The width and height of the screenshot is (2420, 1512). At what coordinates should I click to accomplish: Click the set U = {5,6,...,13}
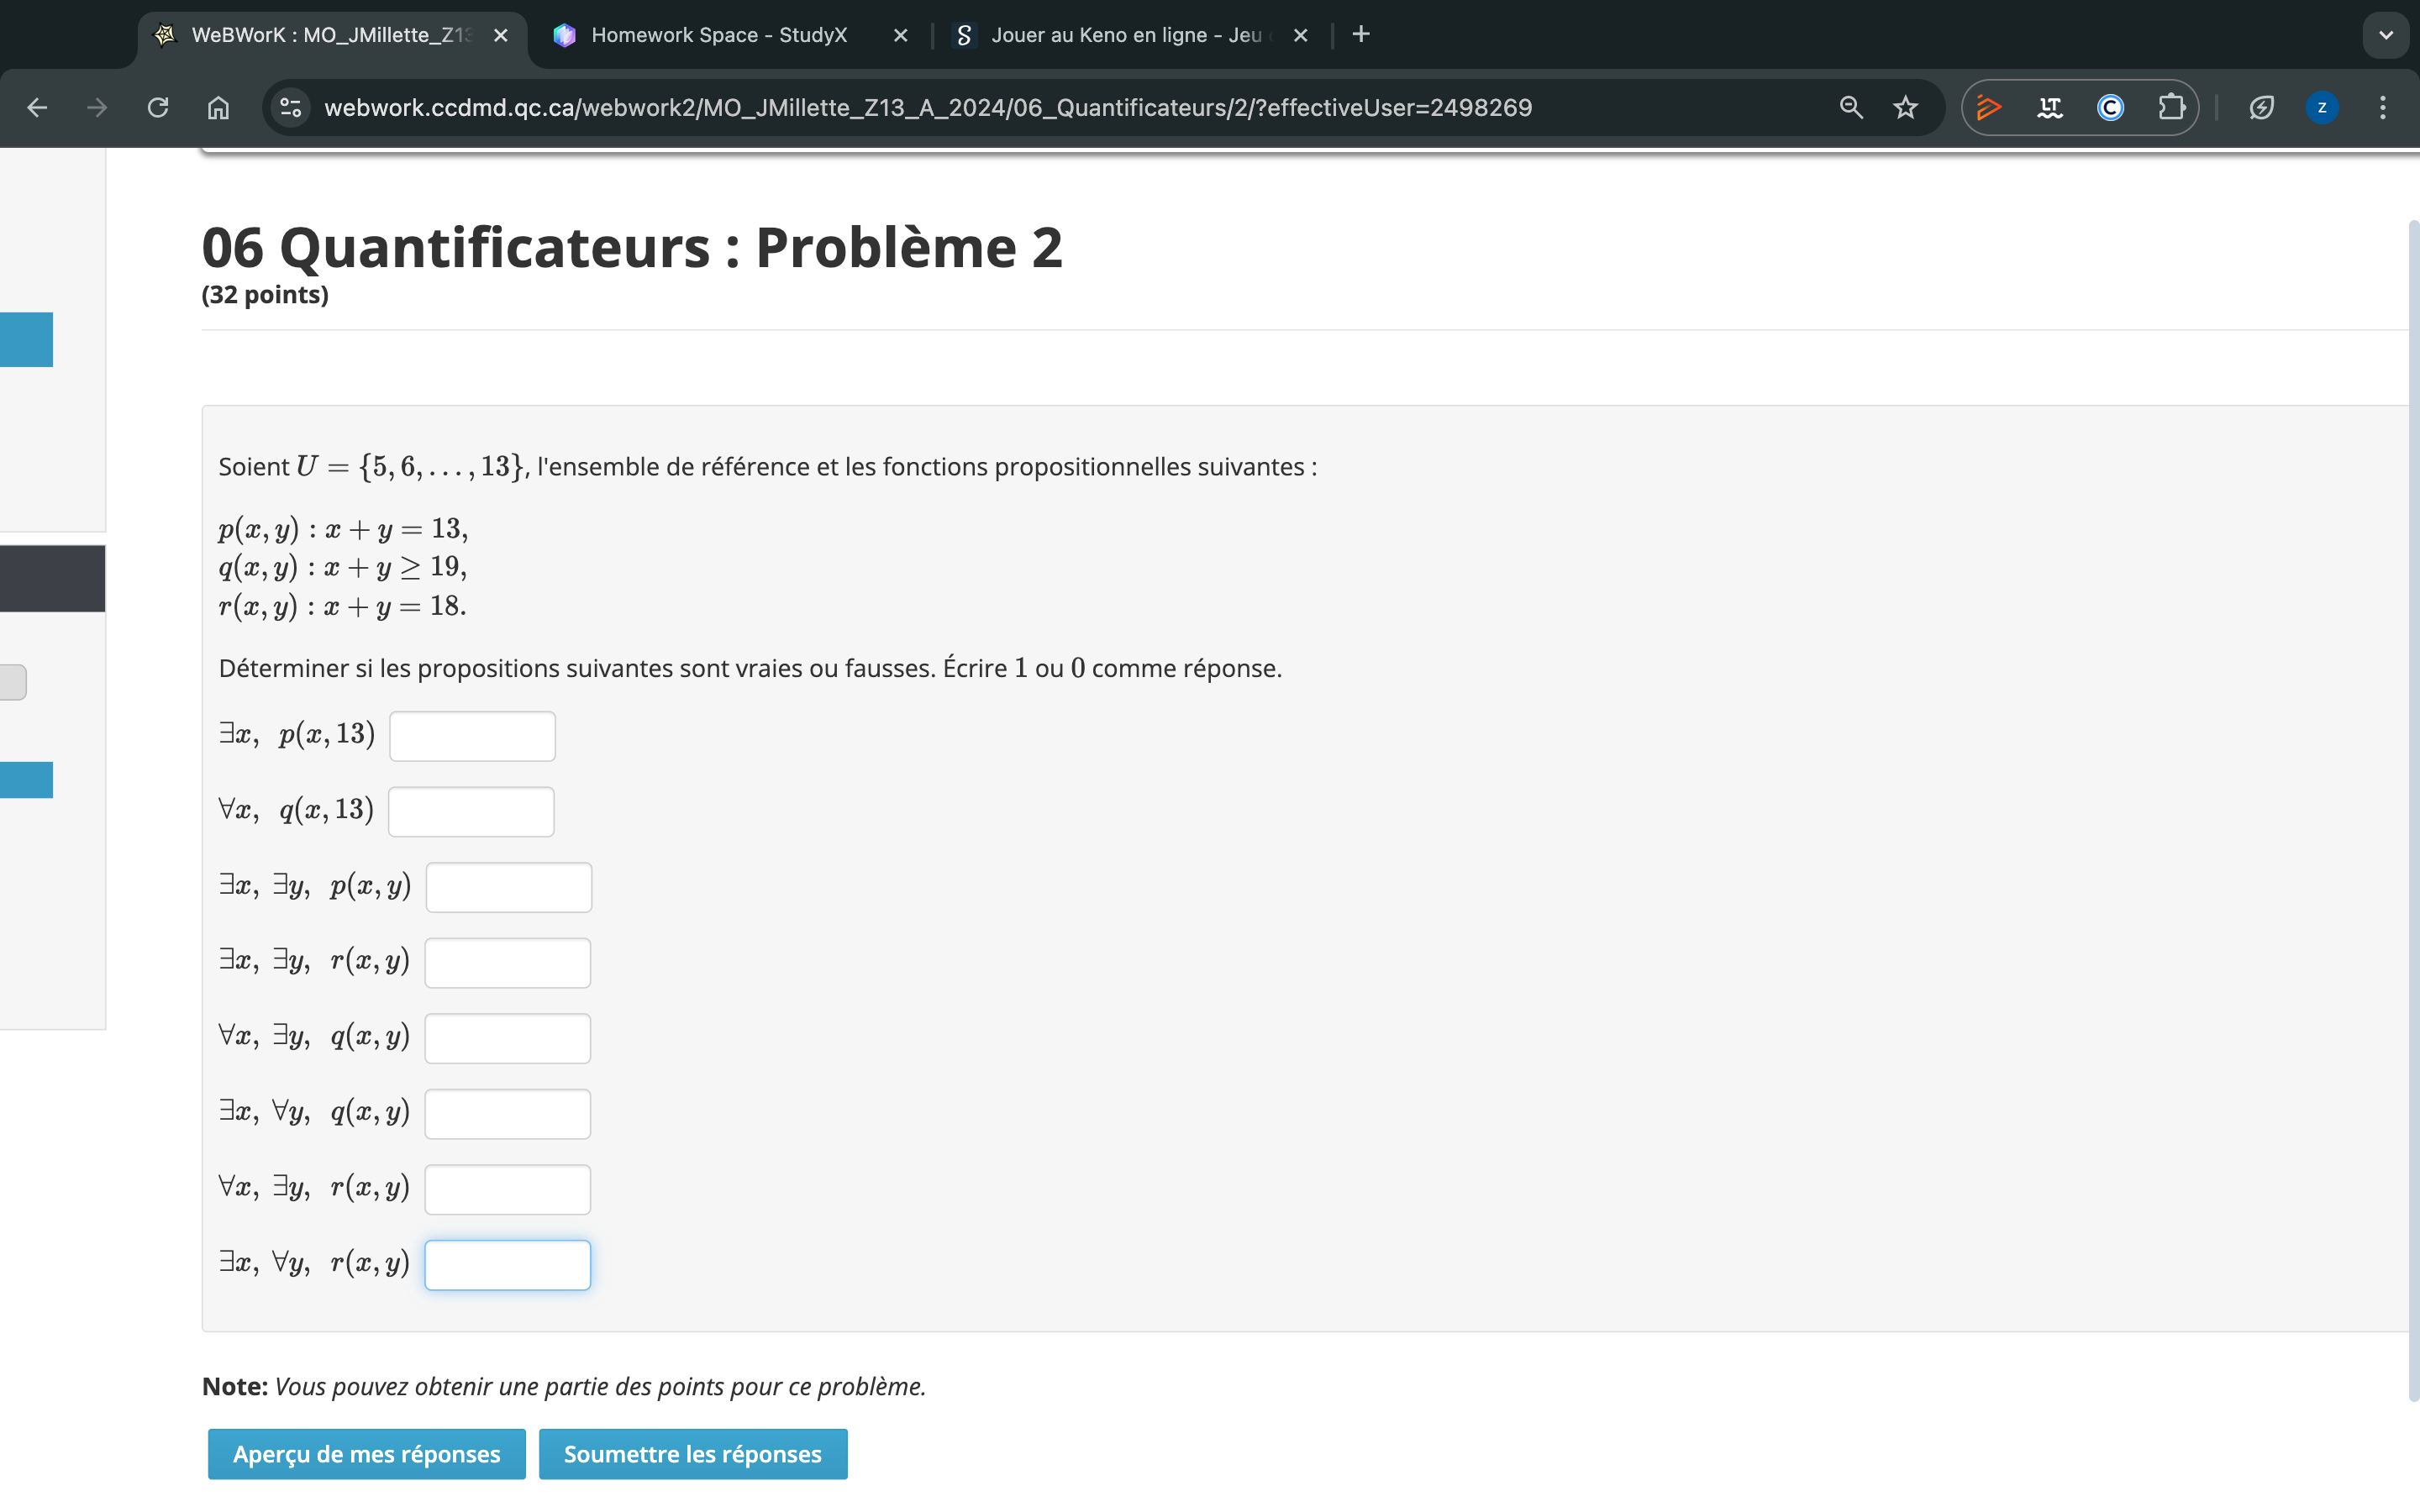pyautogui.click(x=410, y=467)
